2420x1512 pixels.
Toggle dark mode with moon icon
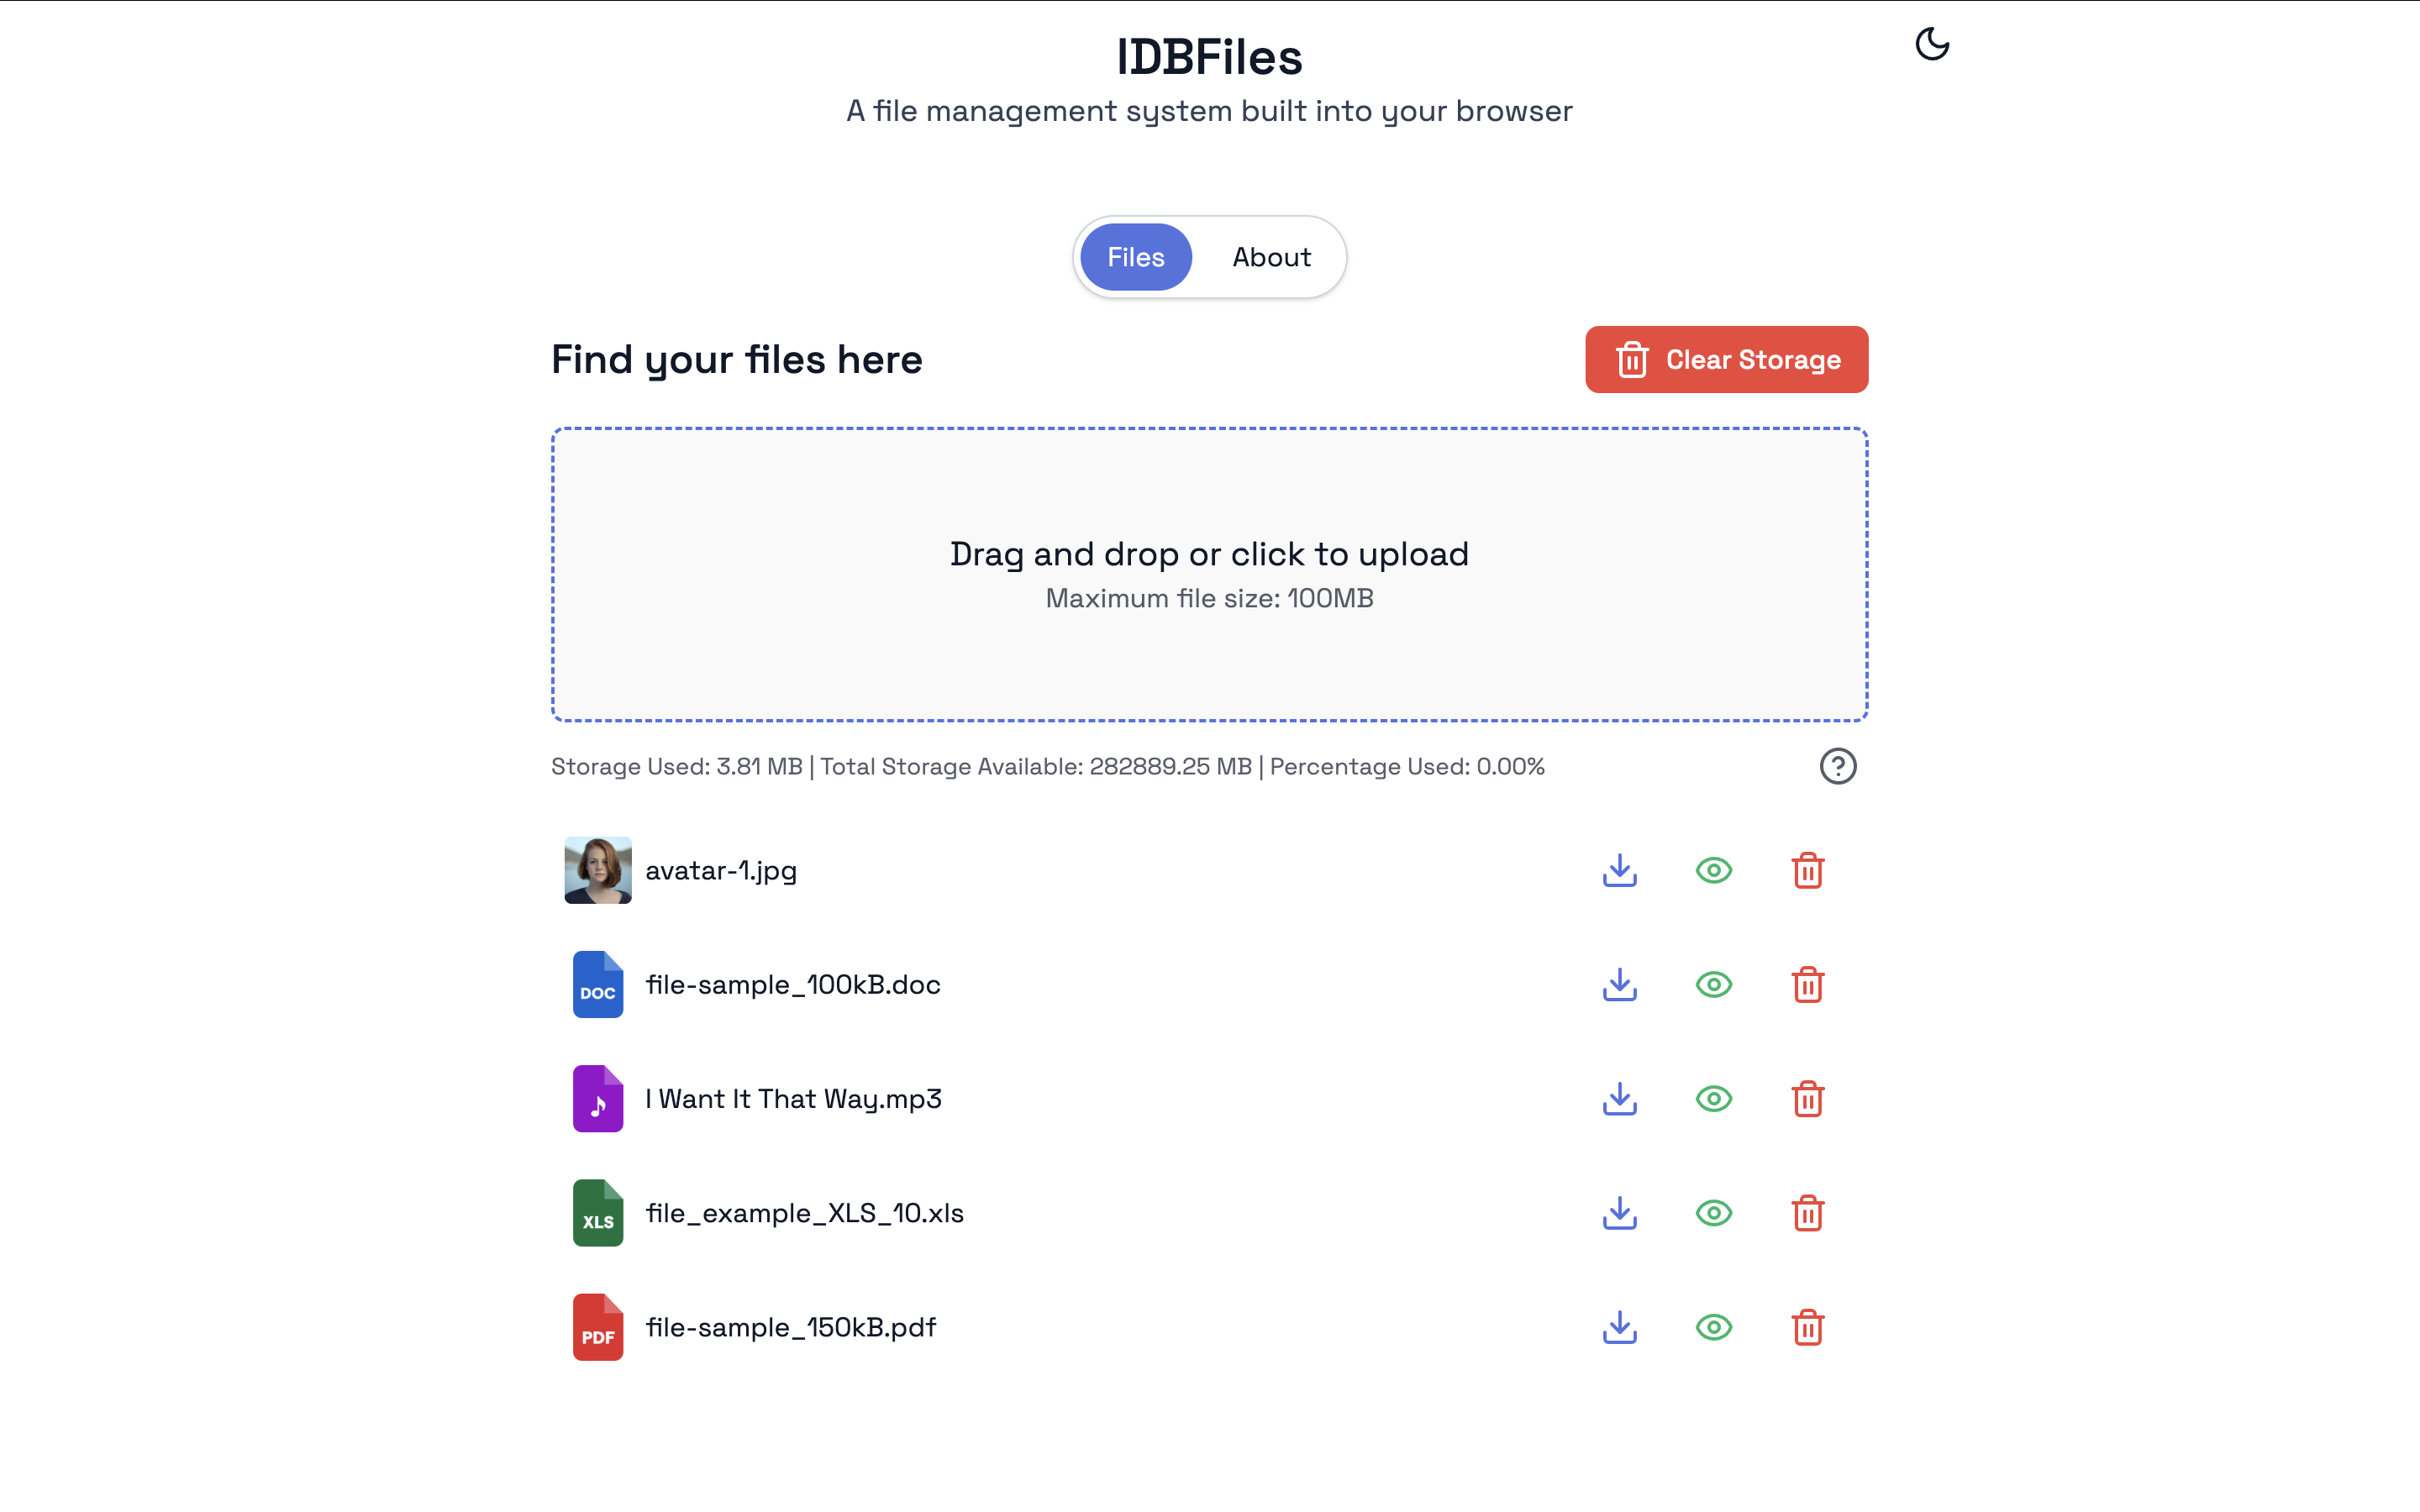pos(1931,44)
